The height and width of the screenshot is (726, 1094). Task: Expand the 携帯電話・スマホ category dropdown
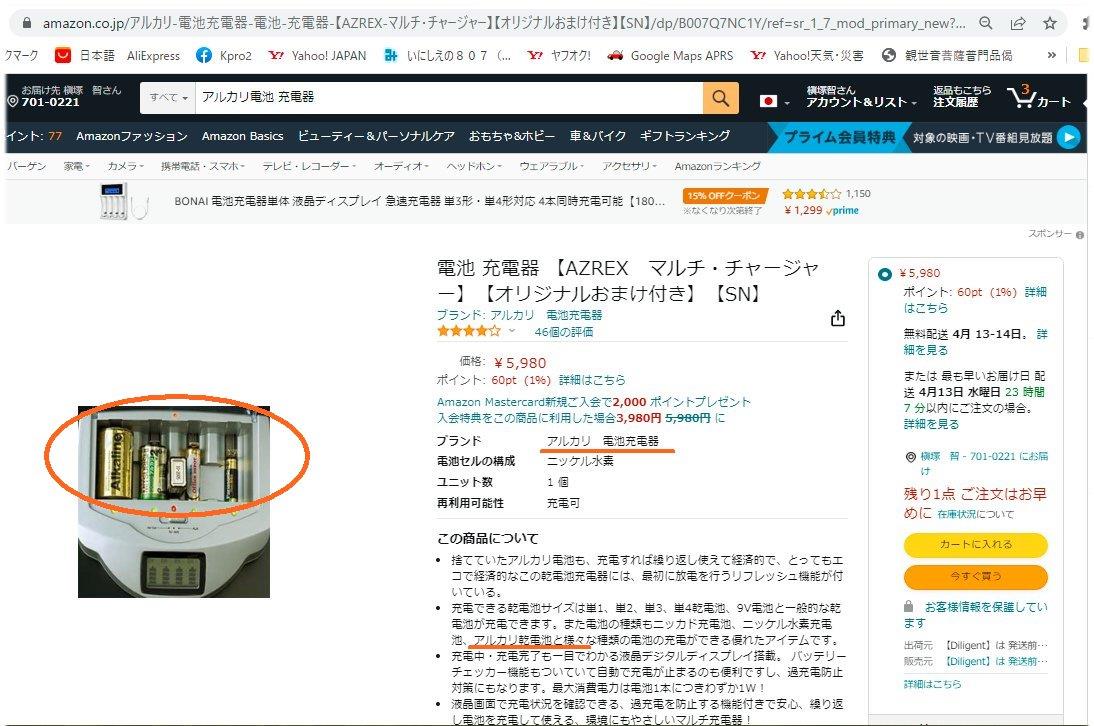click(x=203, y=166)
